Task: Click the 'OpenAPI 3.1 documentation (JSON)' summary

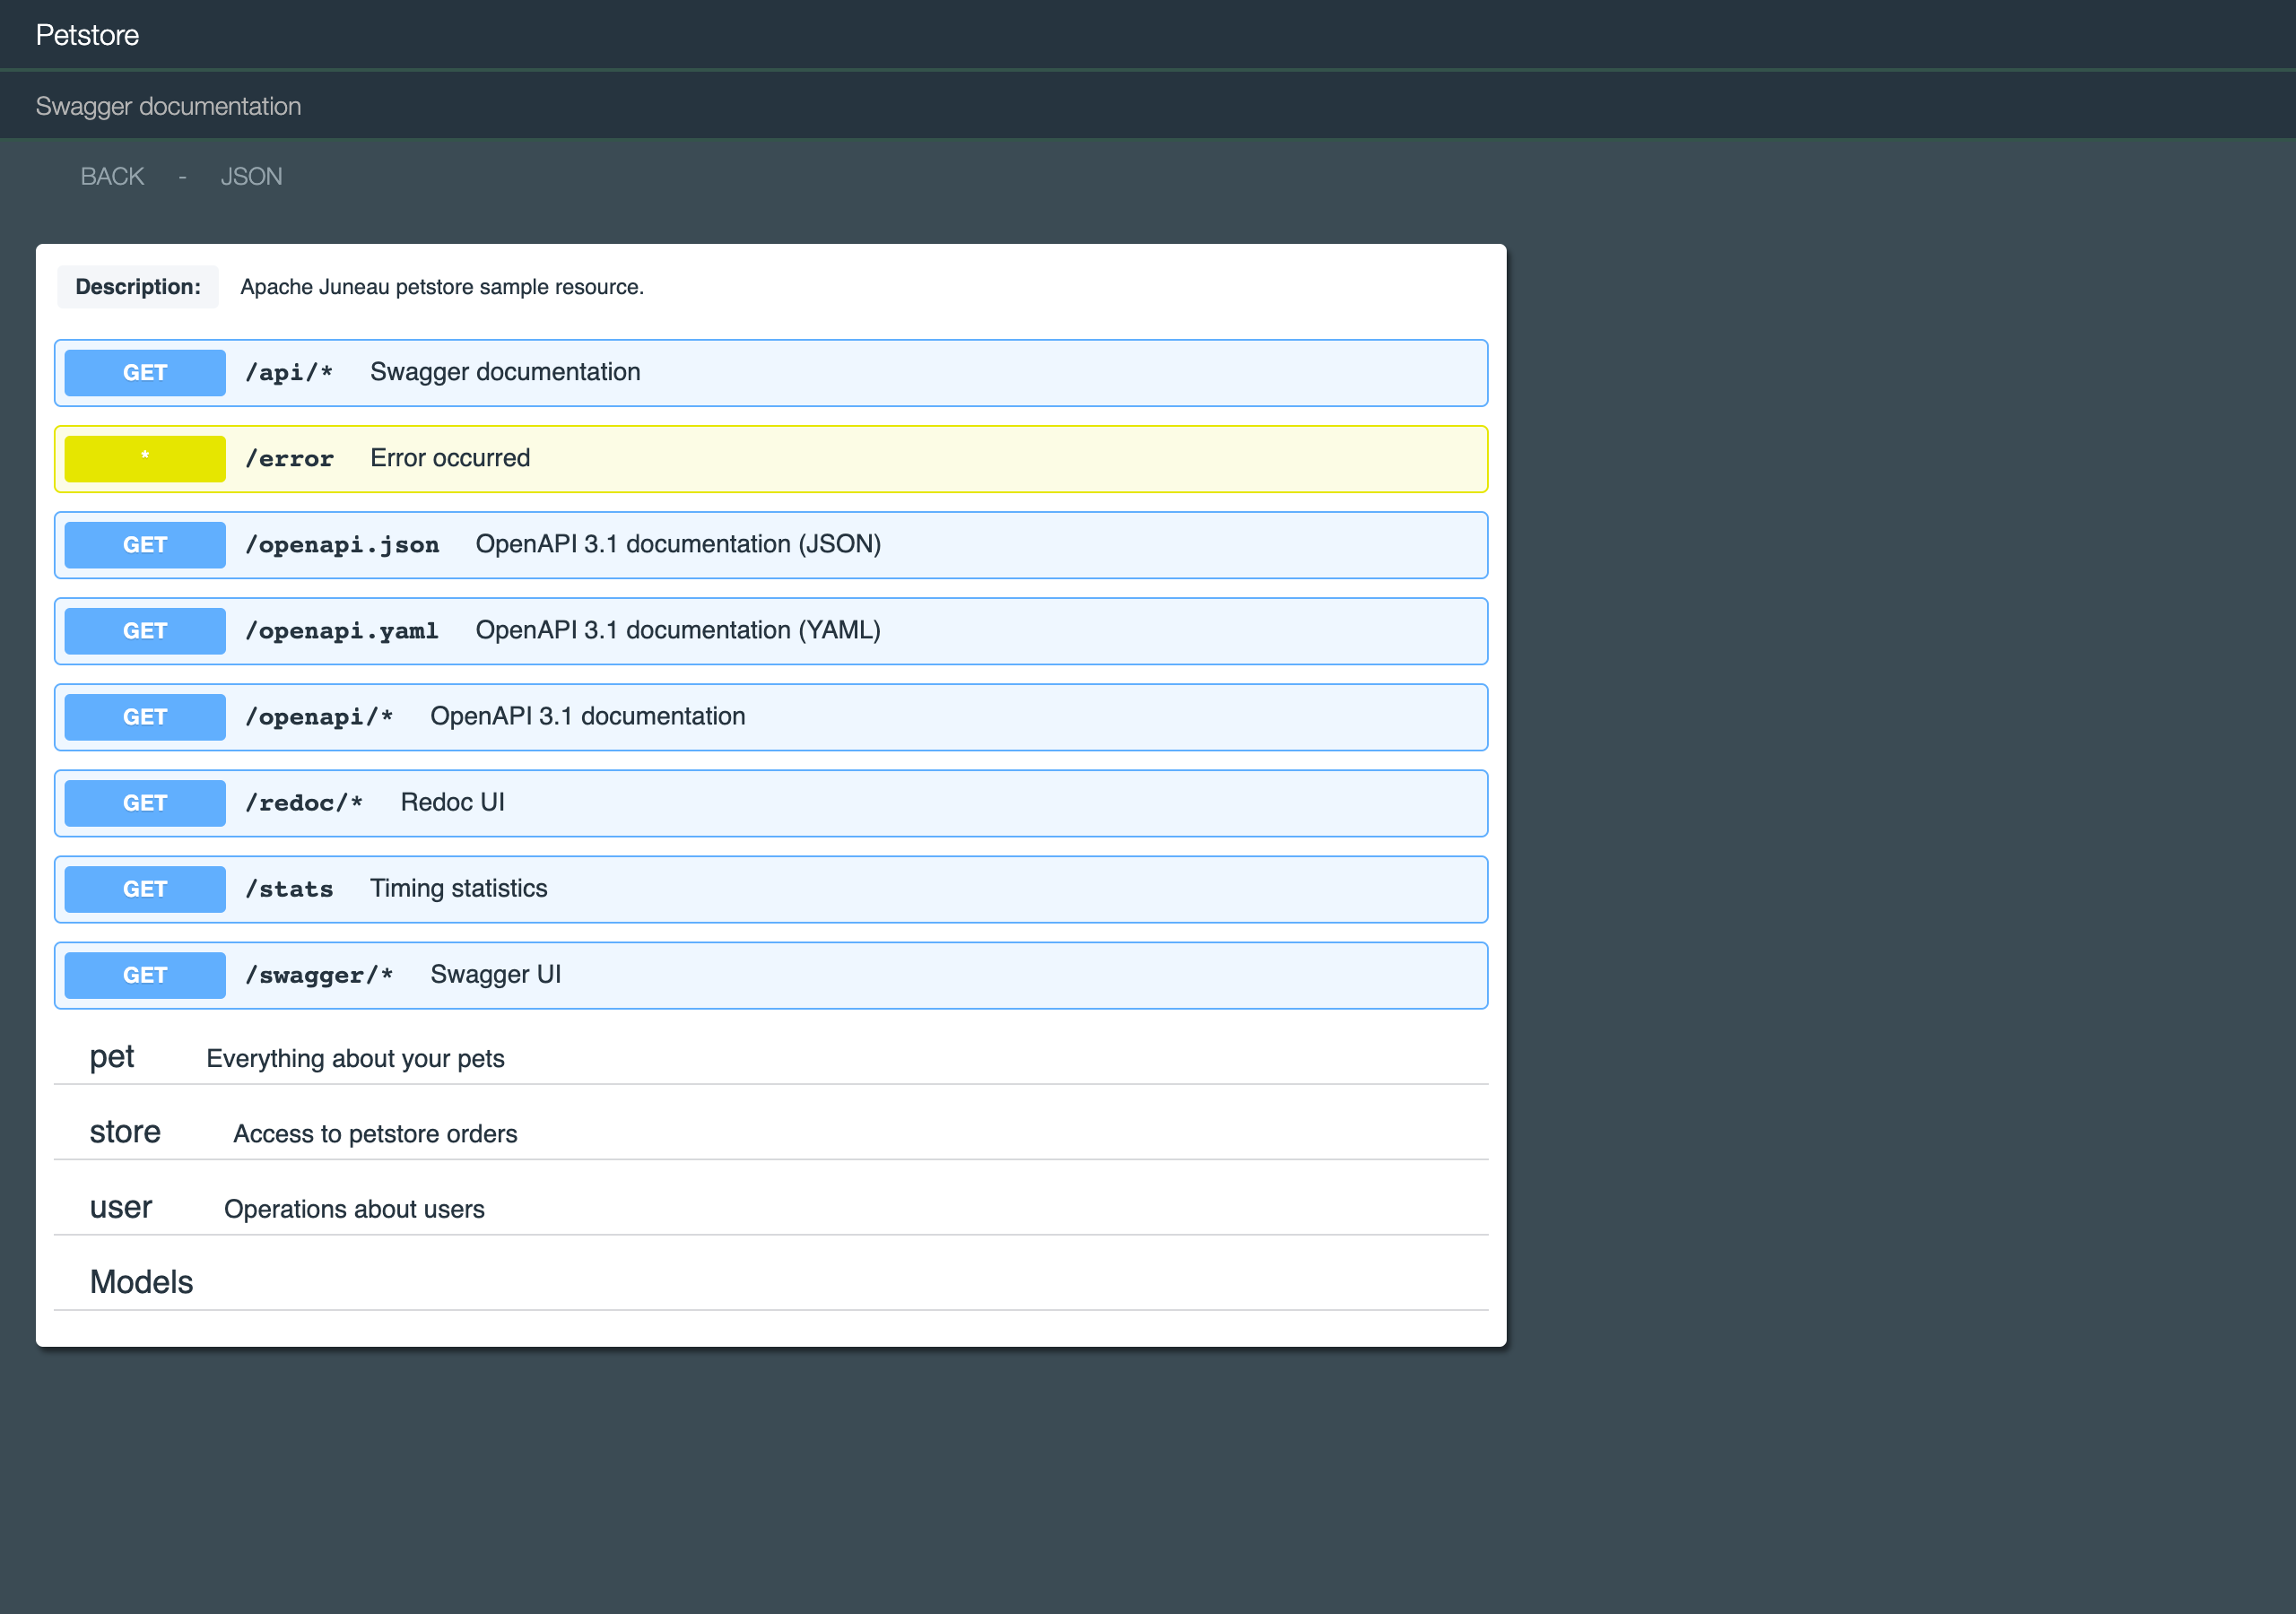Action: pos(678,544)
